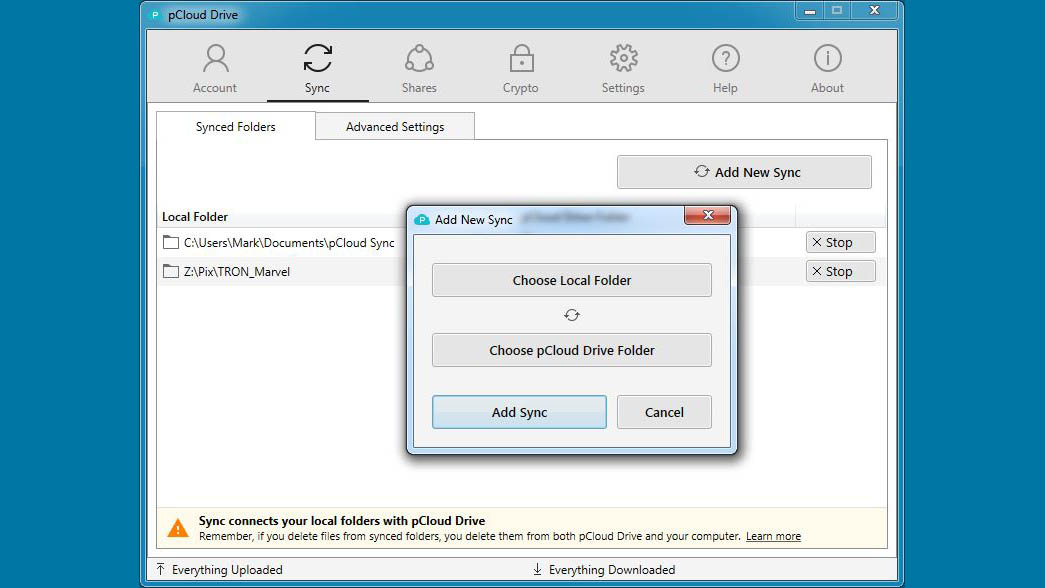Click the Everything Uploaded status text

(227, 569)
